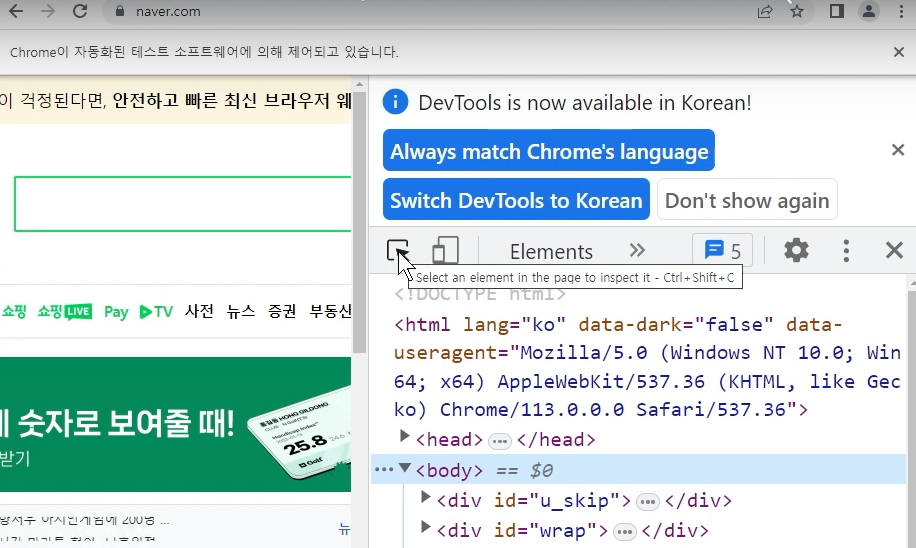Click Switch DevTools to Korean
916x548 pixels.
pos(516,199)
